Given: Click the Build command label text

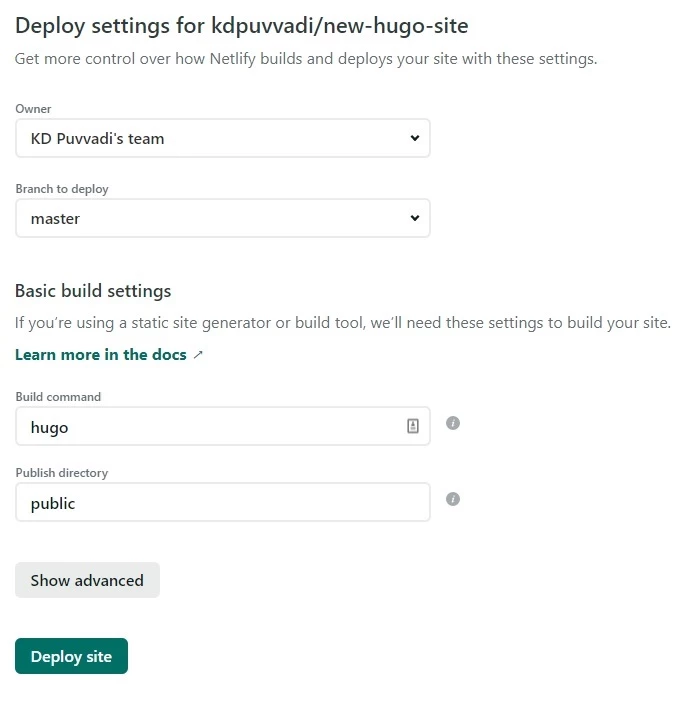Looking at the screenshot, I should [58, 397].
